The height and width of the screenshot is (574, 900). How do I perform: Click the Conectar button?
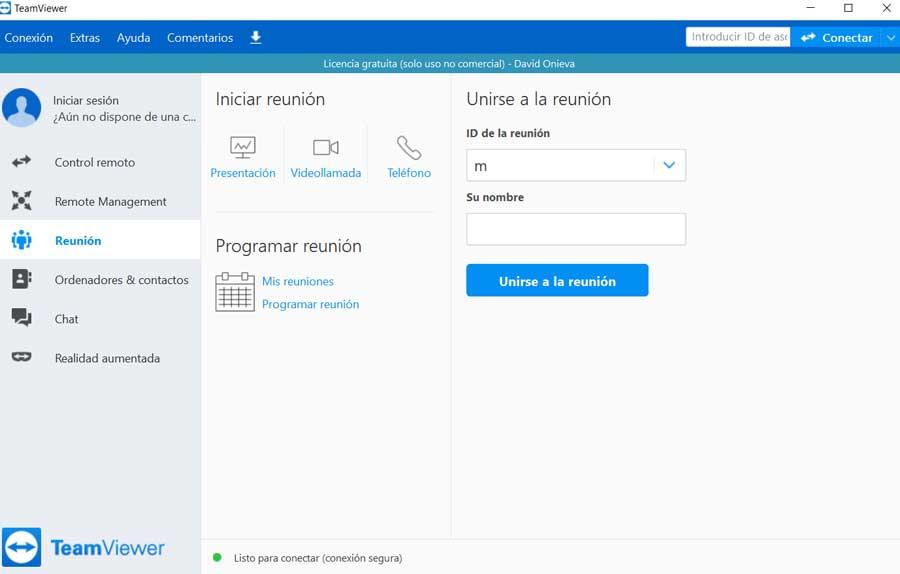pyautogui.click(x=836, y=37)
